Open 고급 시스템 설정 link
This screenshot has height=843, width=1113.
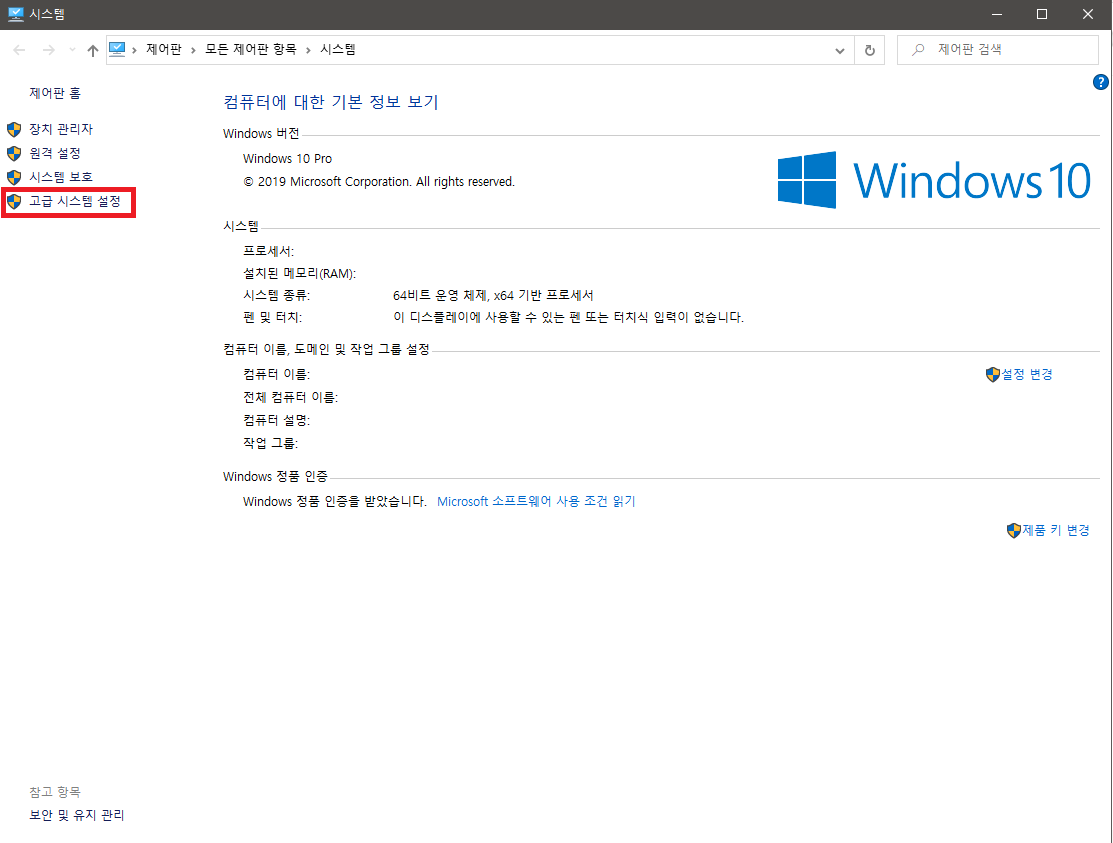tap(75, 202)
